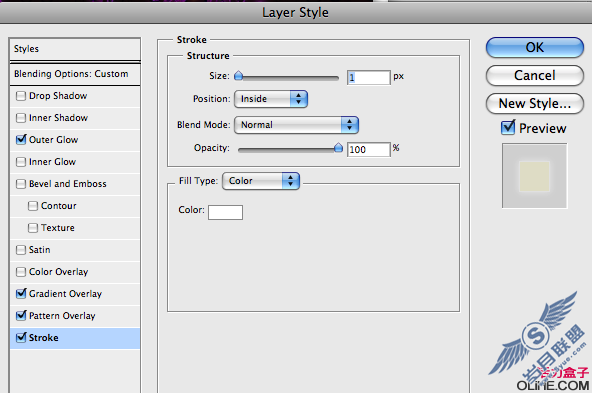This screenshot has height=393, width=592.
Task: Enable the Satin checkbox
Action: [x=21, y=250]
